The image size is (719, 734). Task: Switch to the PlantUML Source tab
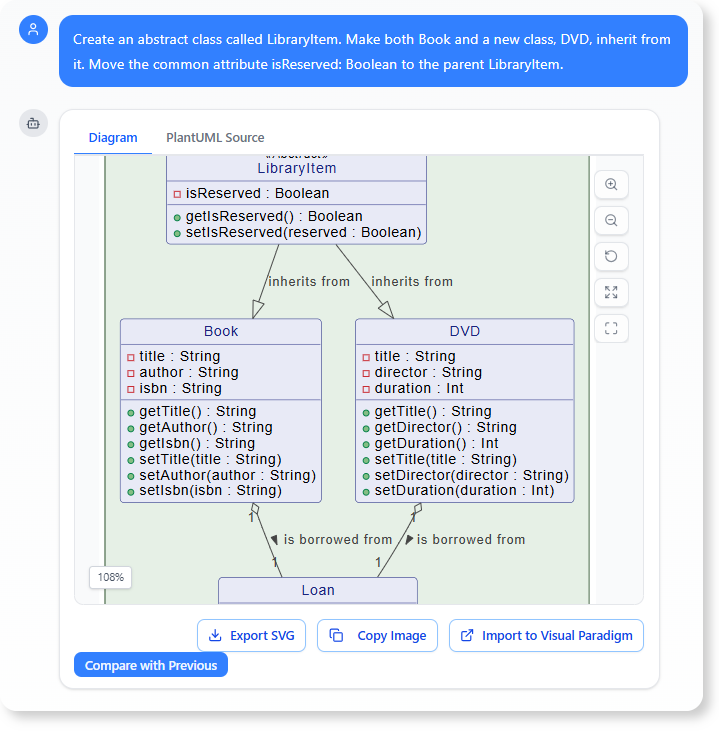215,137
